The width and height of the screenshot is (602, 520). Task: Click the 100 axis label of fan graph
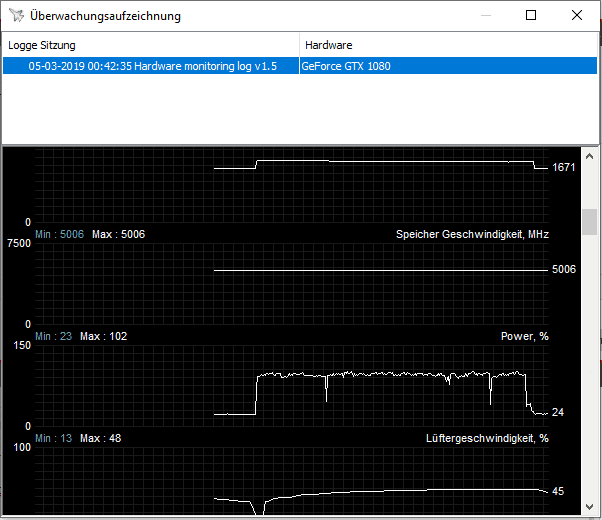(22, 447)
